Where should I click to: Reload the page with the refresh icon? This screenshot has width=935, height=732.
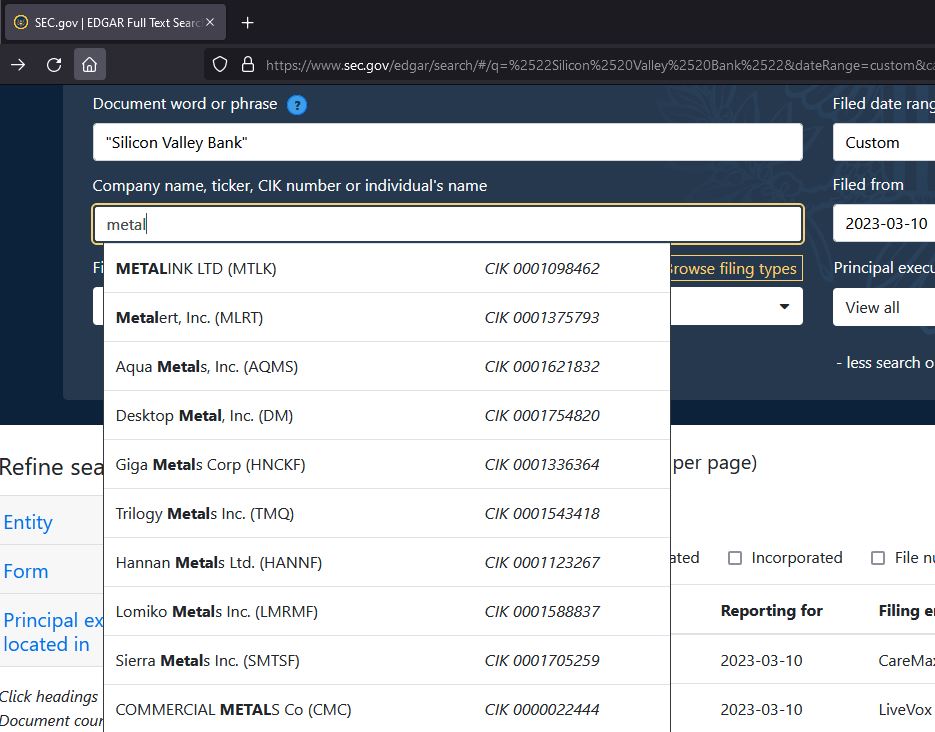(x=54, y=65)
